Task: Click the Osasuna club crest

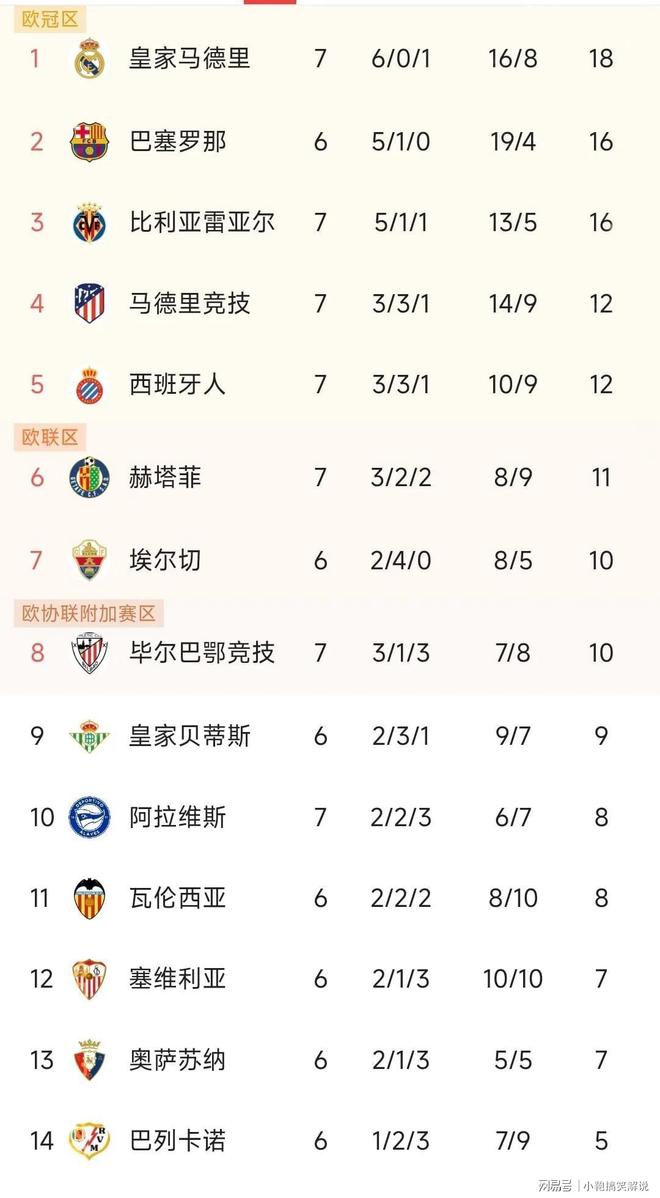Action: click(x=89, y=1060)
